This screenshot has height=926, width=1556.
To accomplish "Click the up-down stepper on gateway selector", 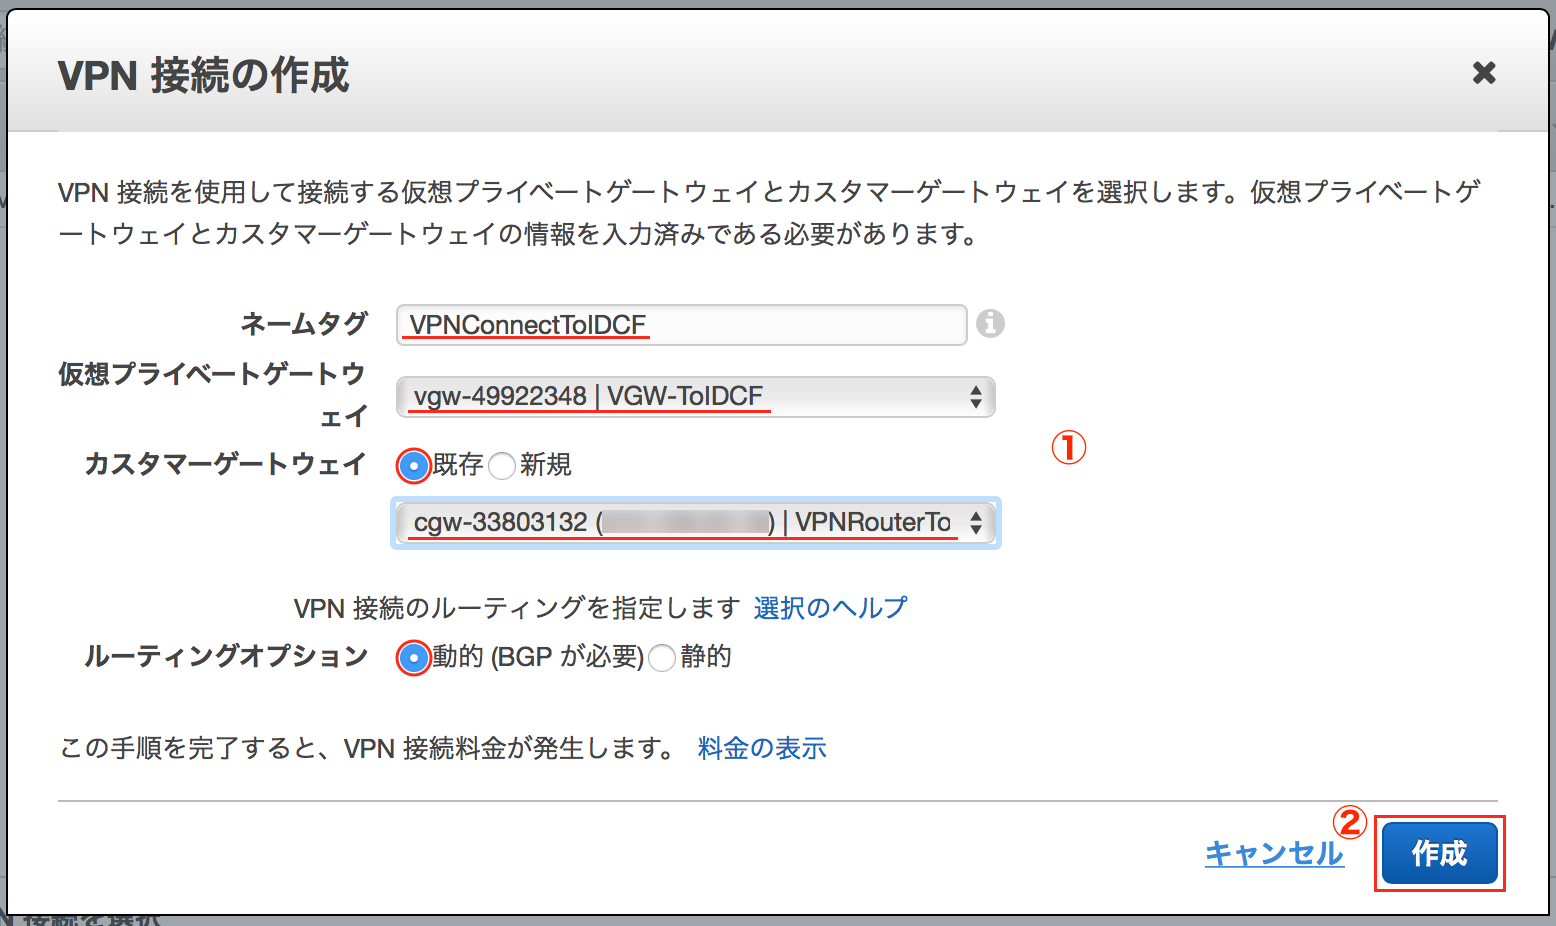I will coord(977,397).
